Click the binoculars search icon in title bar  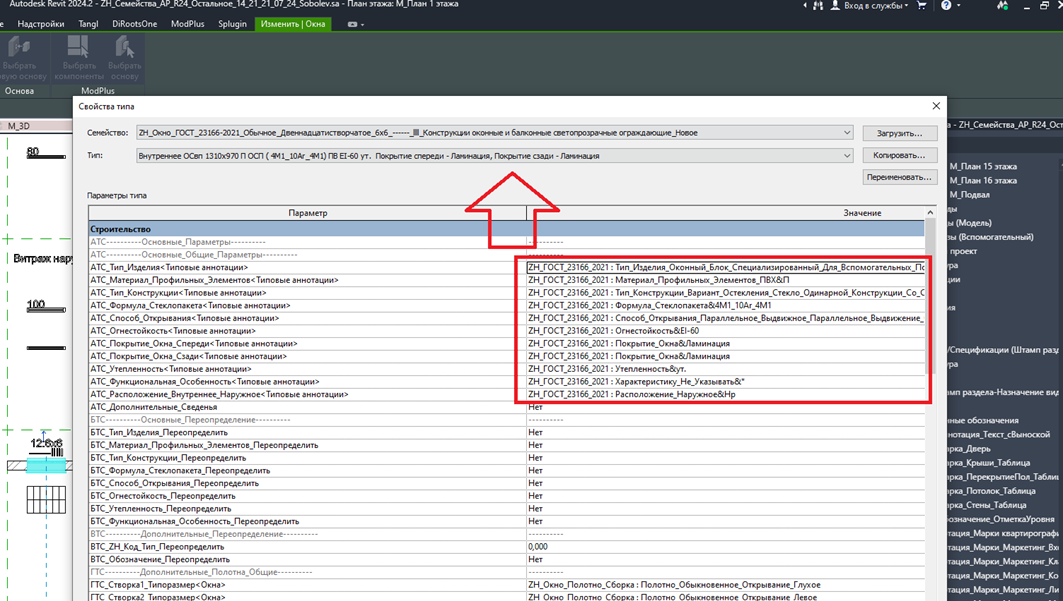pos(818,5)
